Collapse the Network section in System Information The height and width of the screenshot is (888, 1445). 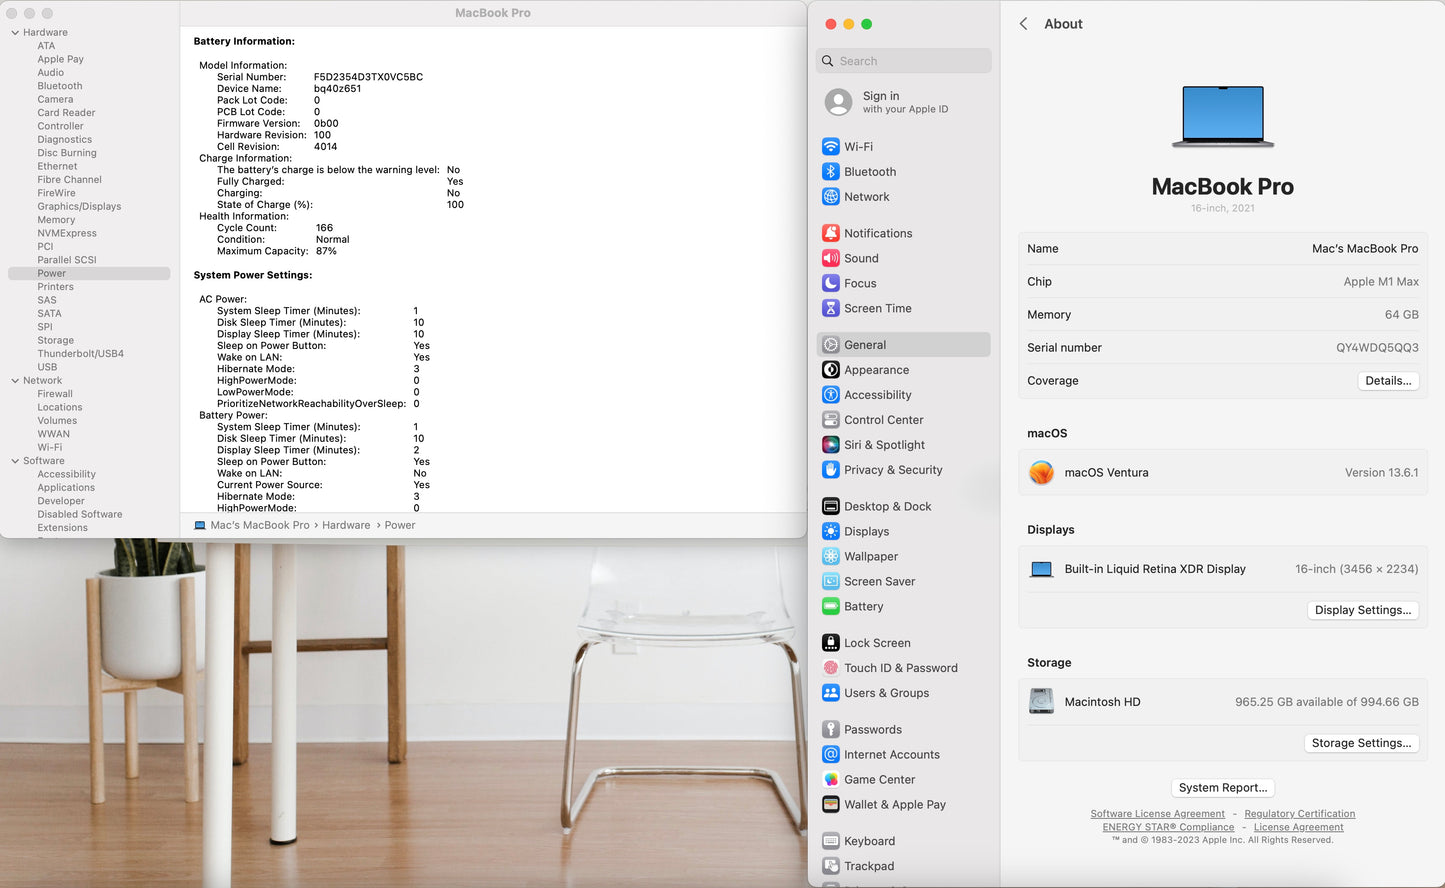(15, 381)
